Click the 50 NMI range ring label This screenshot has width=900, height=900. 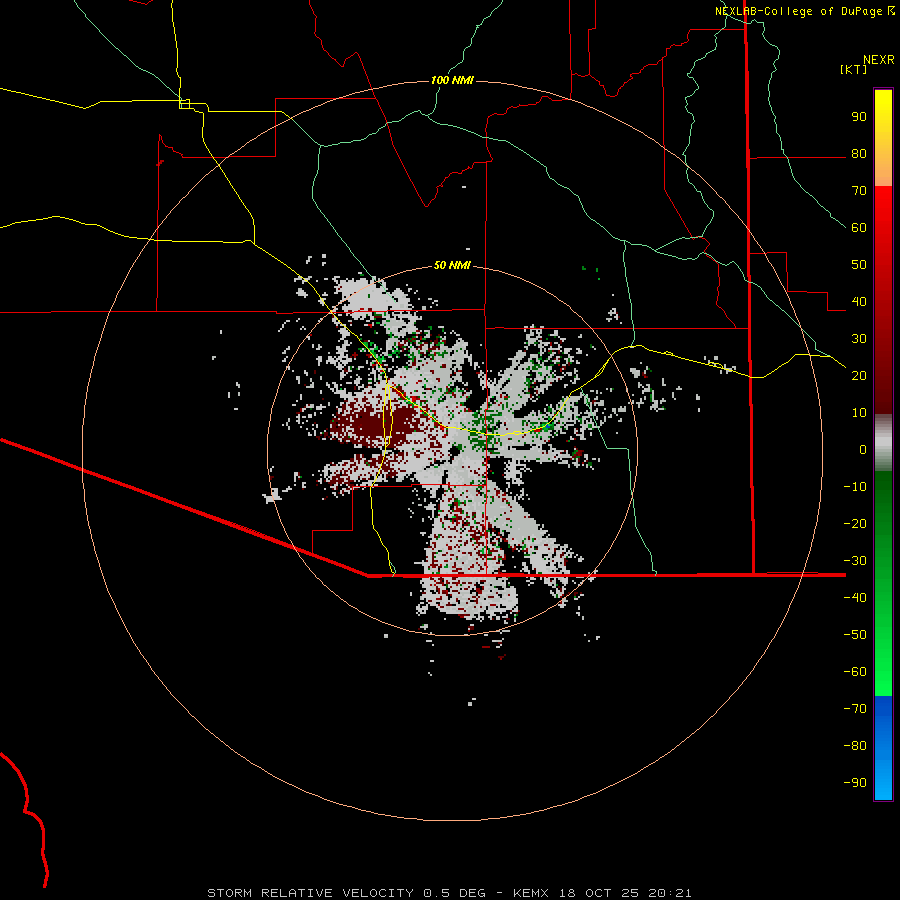(452, 265)
